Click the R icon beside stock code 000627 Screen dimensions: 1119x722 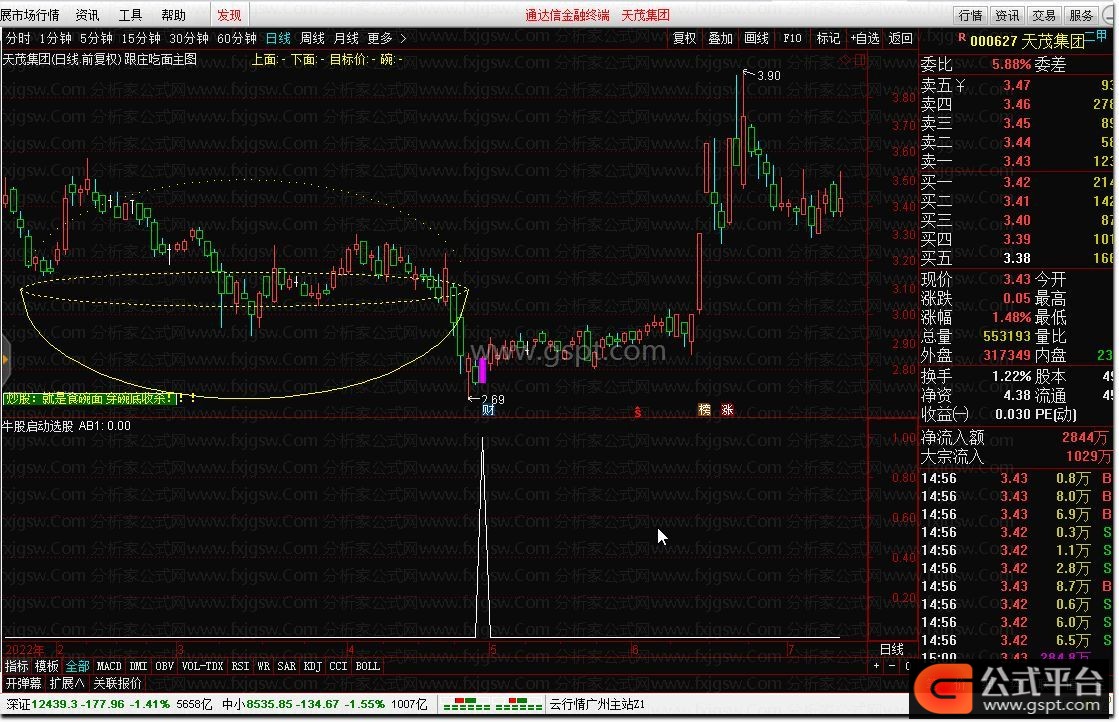click(x=961, y=37)
